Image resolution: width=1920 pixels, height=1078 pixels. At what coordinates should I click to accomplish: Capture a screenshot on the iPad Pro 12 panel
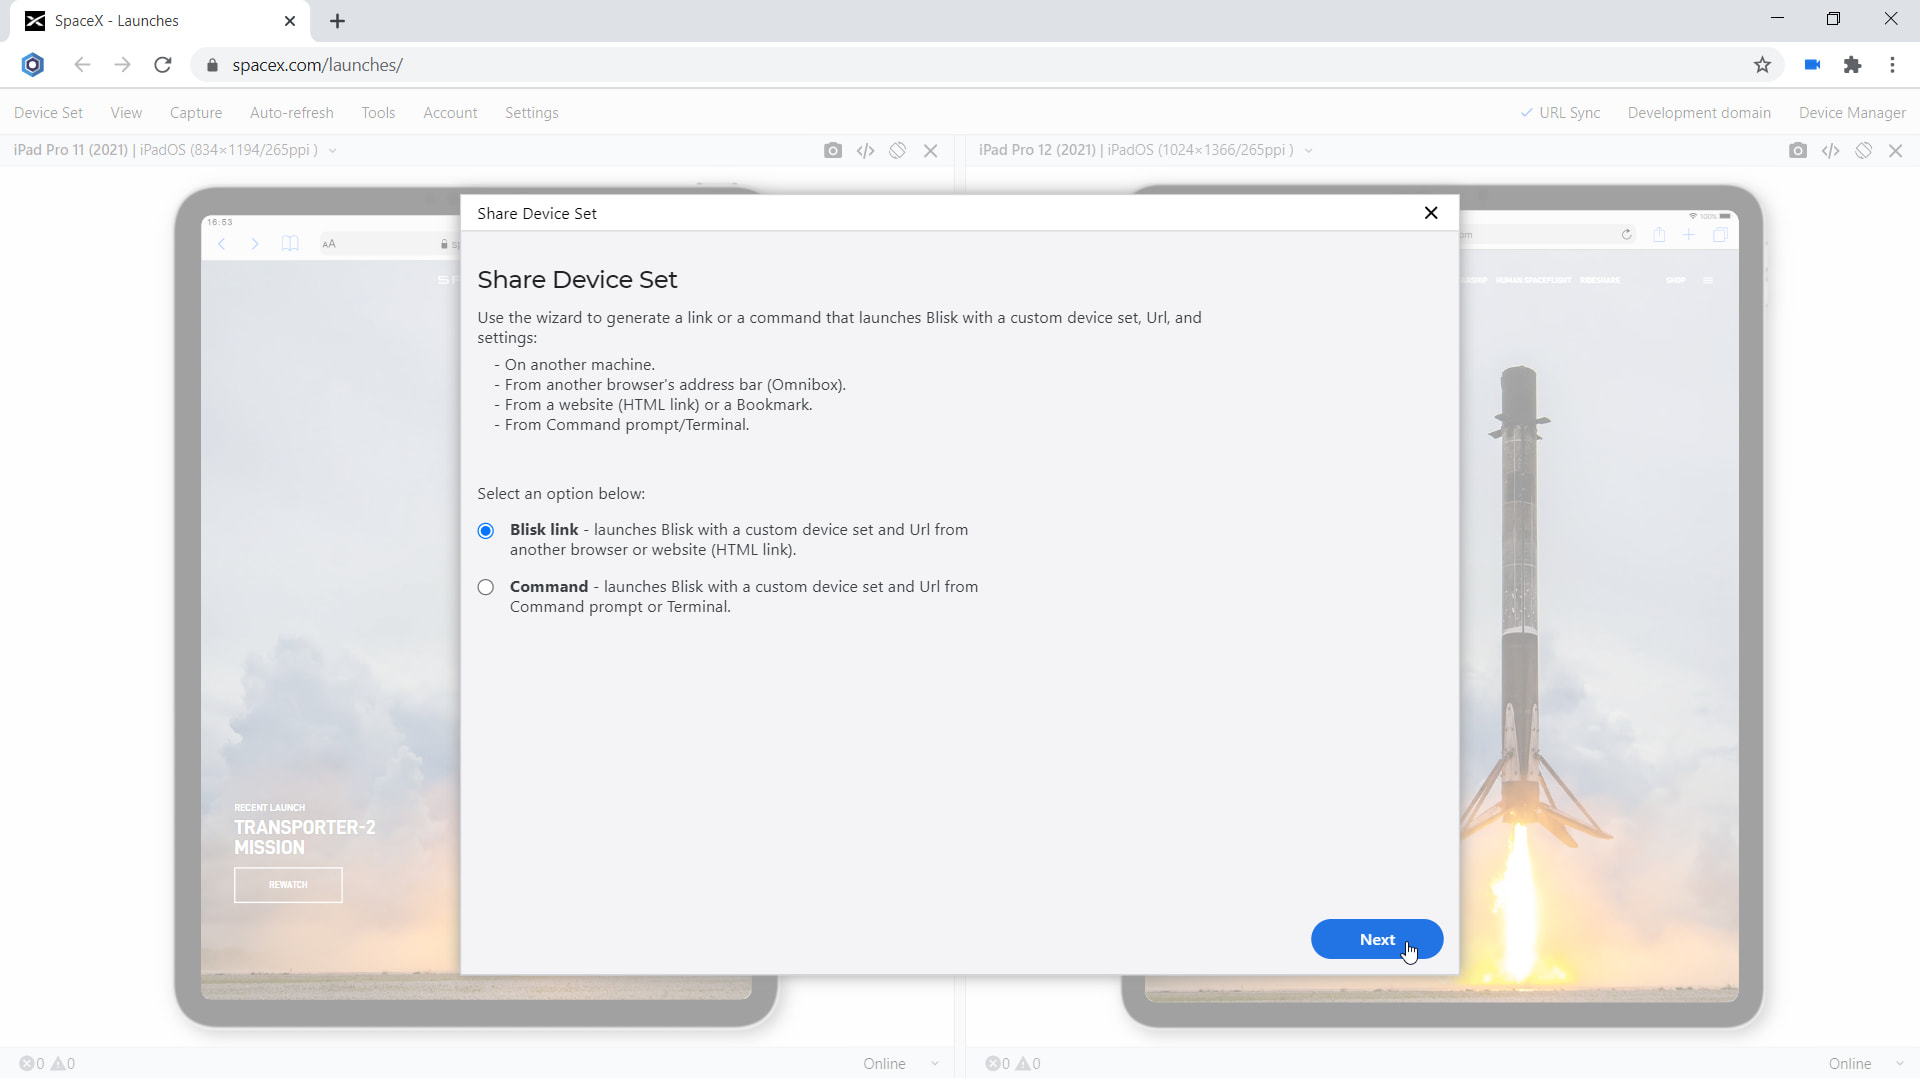coord(1798,150)
